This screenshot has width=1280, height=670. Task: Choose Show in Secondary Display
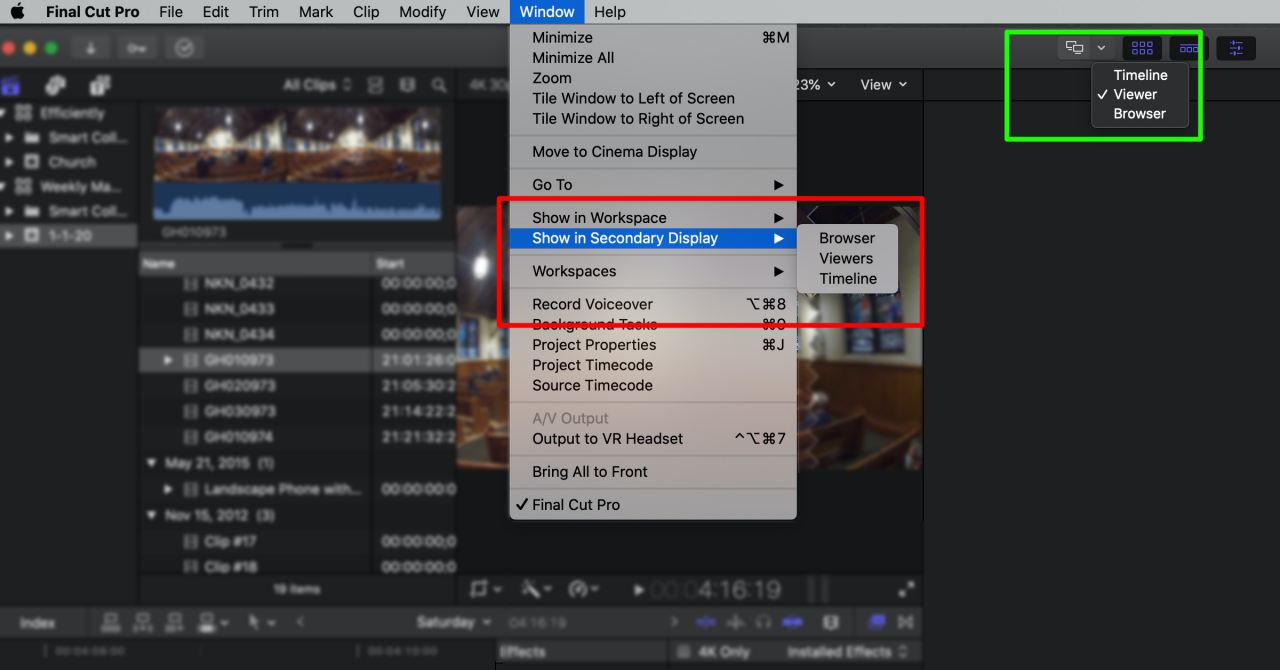coord(653,238)
